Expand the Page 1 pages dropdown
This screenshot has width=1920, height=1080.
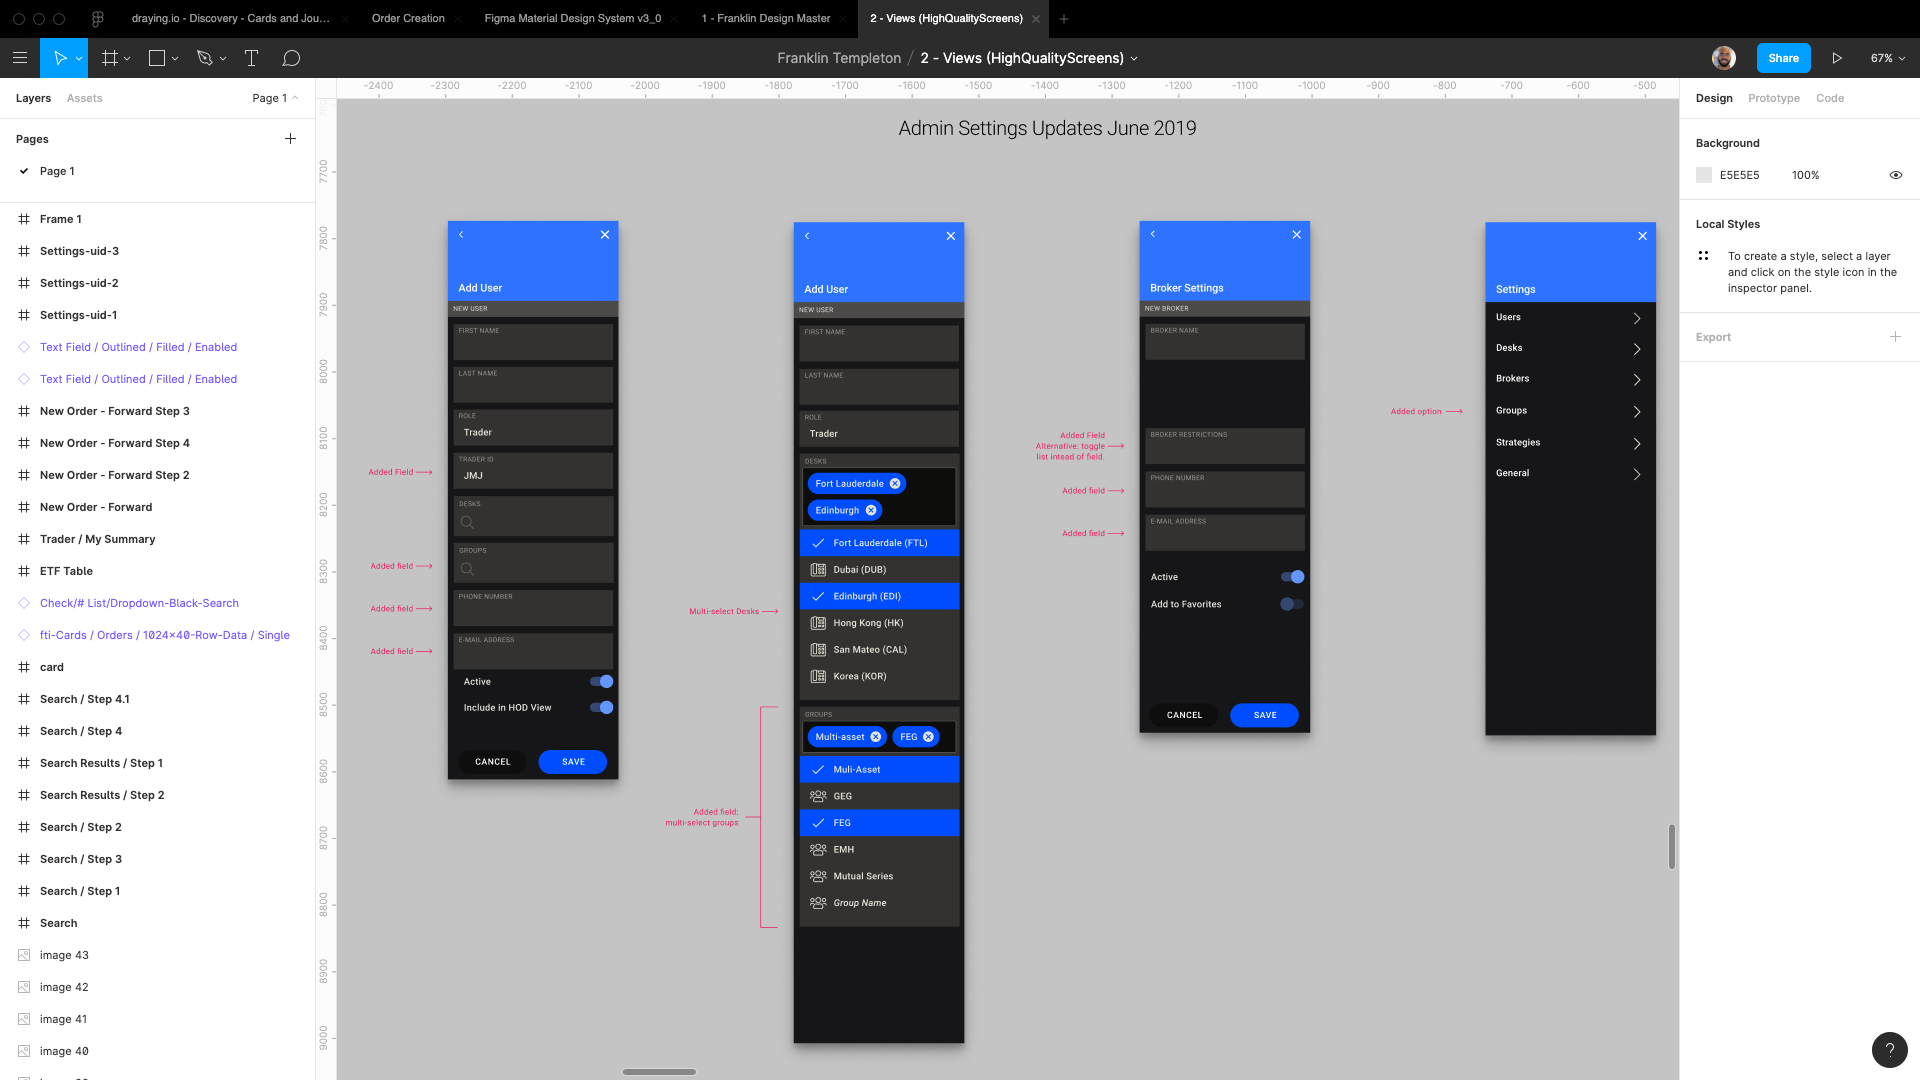[275, 98]
